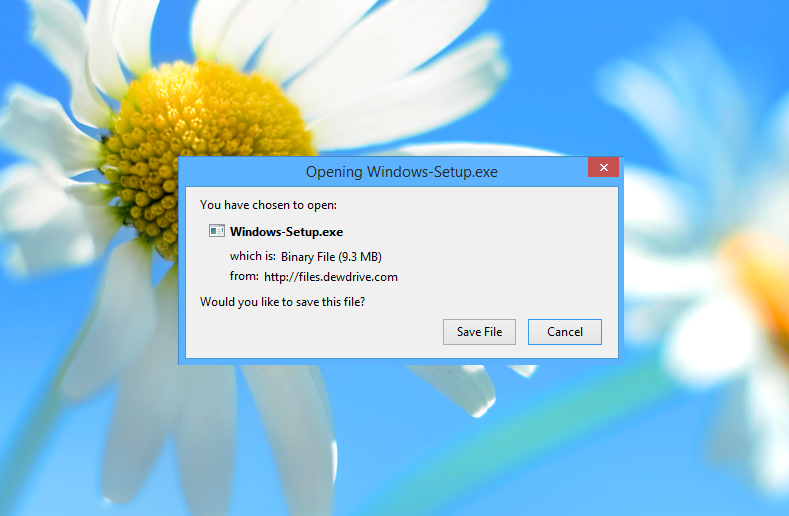Image resolution: width=789 pixels, height=516 pixels.
Task: Click the 'which is:' label
Action: click(x=253, y=256)
